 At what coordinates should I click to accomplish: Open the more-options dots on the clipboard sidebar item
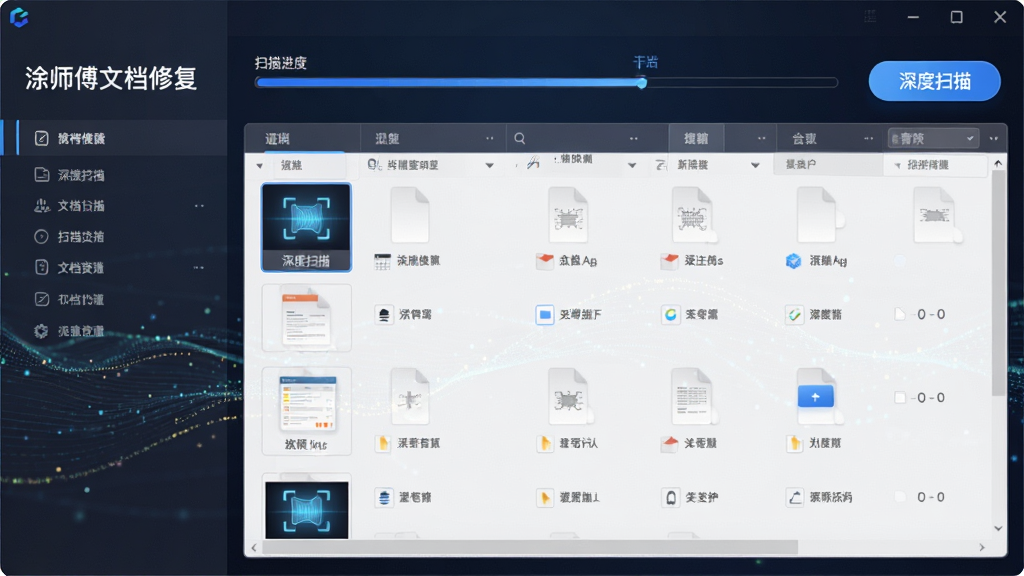coord(199,268)
